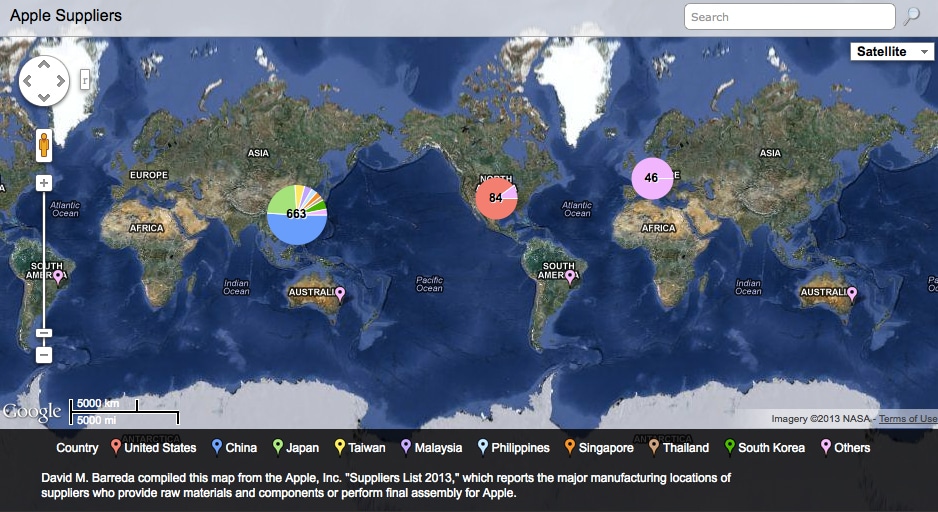Viewport: 938px width, 512px height.
Task: Click the orange Street View pegman
Action: click(44, 147)
